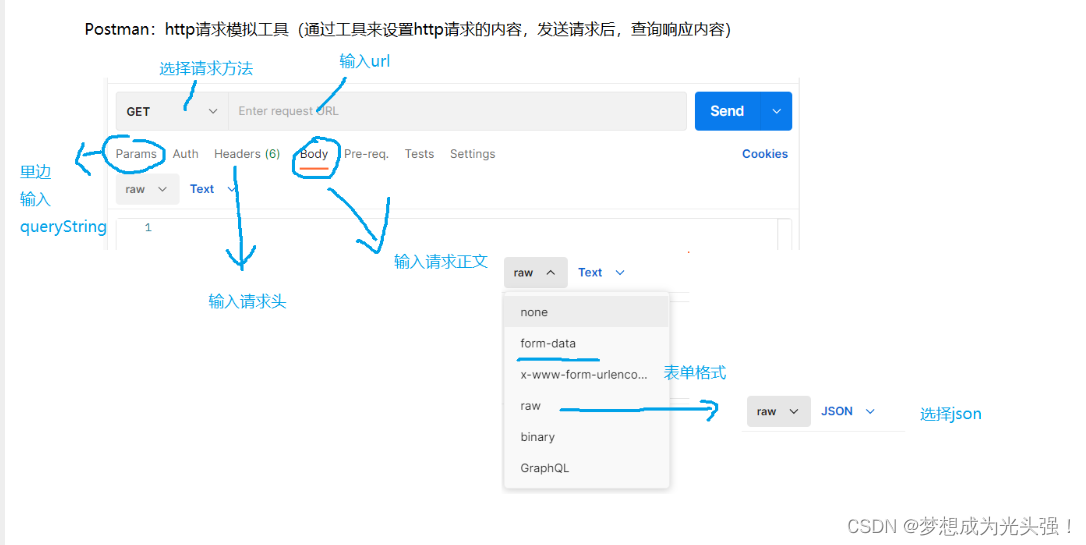Open the Headers (6) tab
The height and width of the screenshot is (545, 1086).
click(247, 154)
